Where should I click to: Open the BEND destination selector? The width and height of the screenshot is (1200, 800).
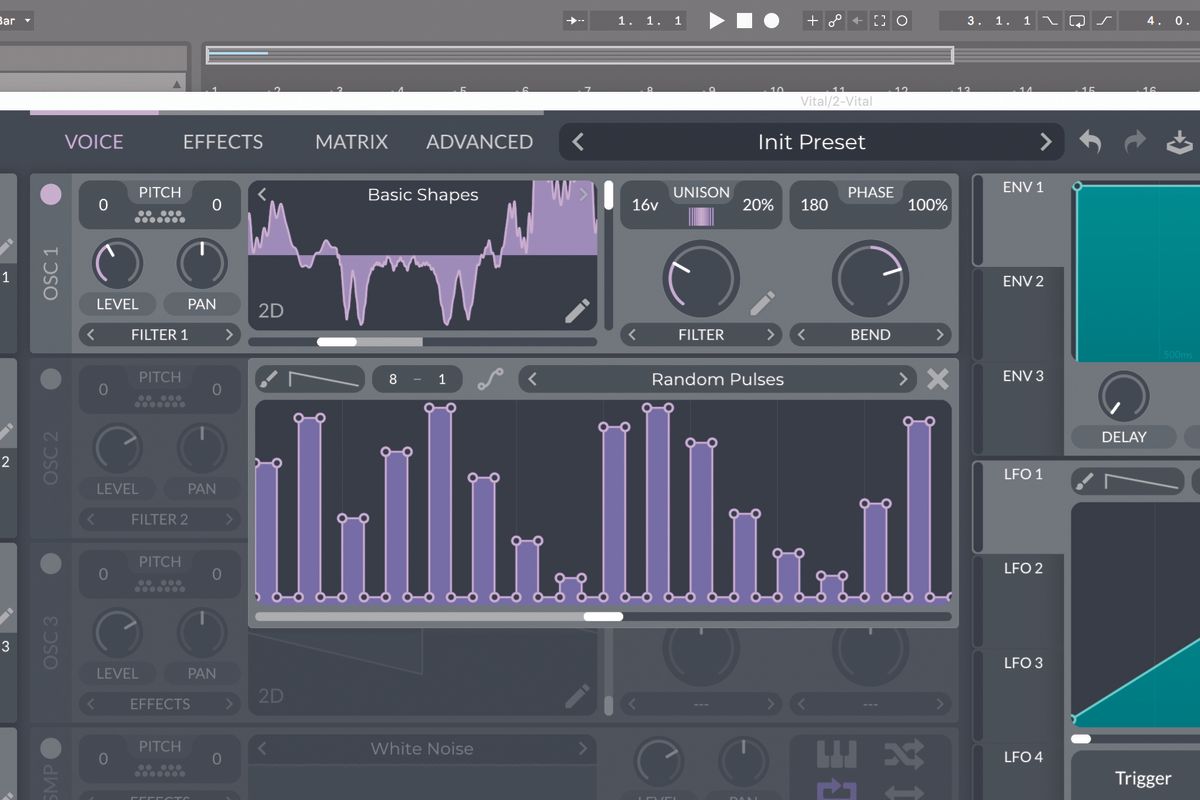870,334
